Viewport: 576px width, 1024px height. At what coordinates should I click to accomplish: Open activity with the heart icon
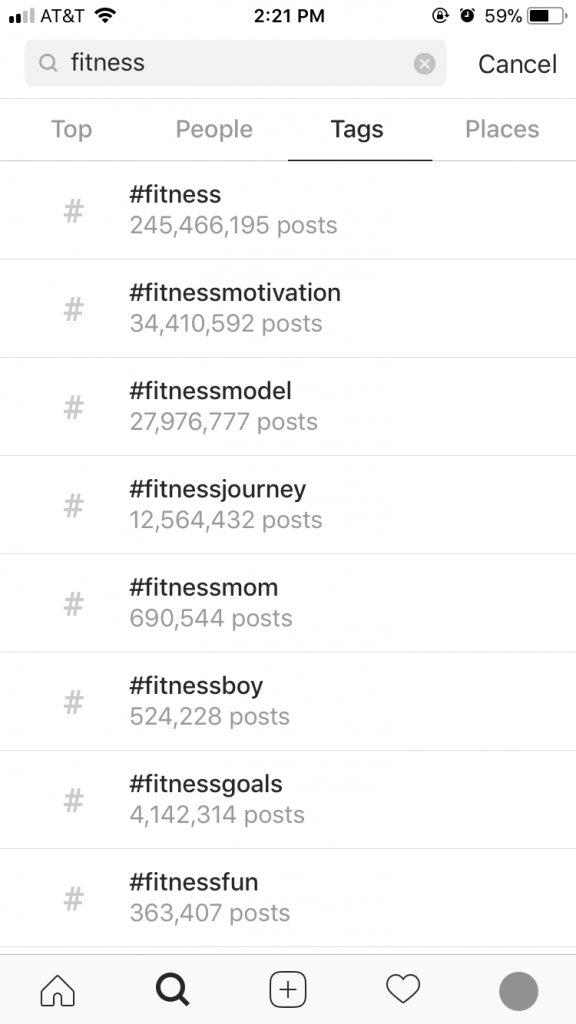(x=402, y=989)
